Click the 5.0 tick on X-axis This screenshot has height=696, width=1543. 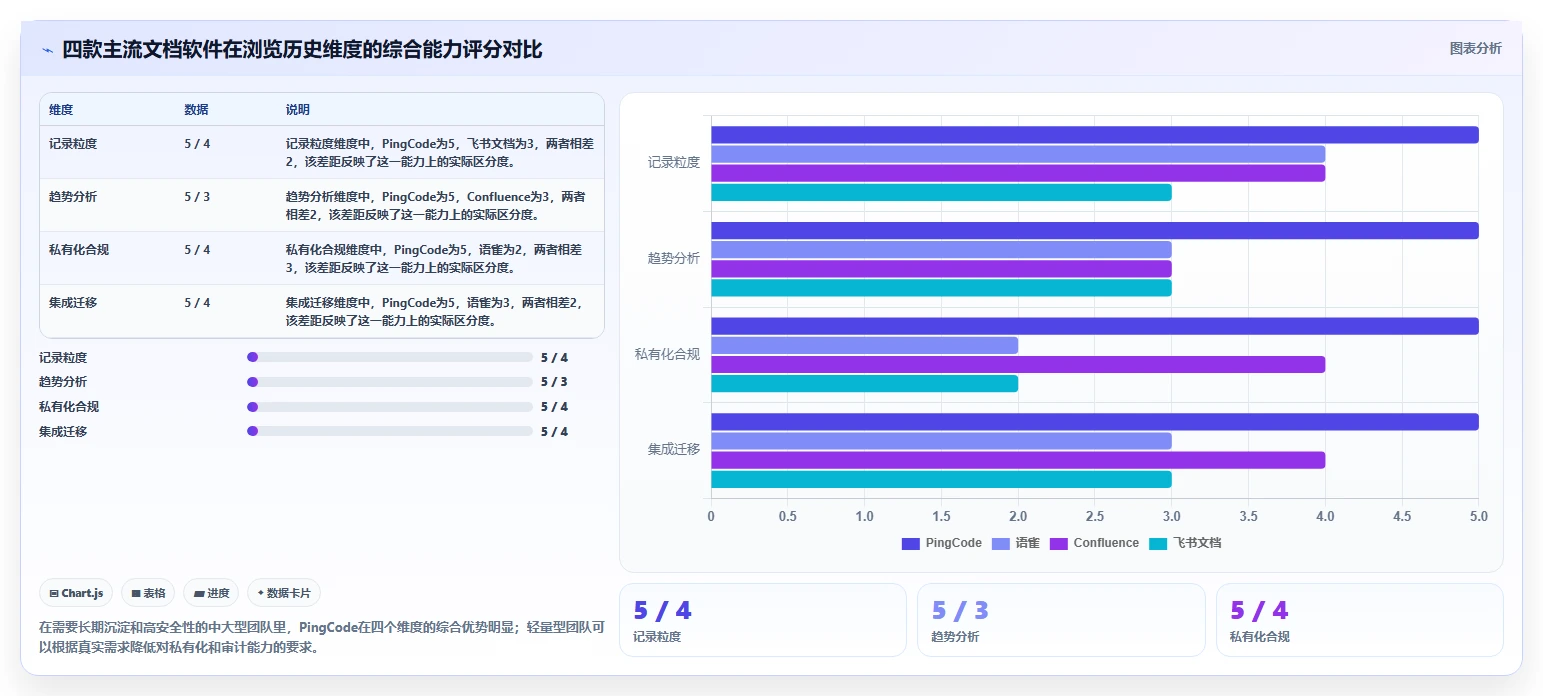(1478, 516)
